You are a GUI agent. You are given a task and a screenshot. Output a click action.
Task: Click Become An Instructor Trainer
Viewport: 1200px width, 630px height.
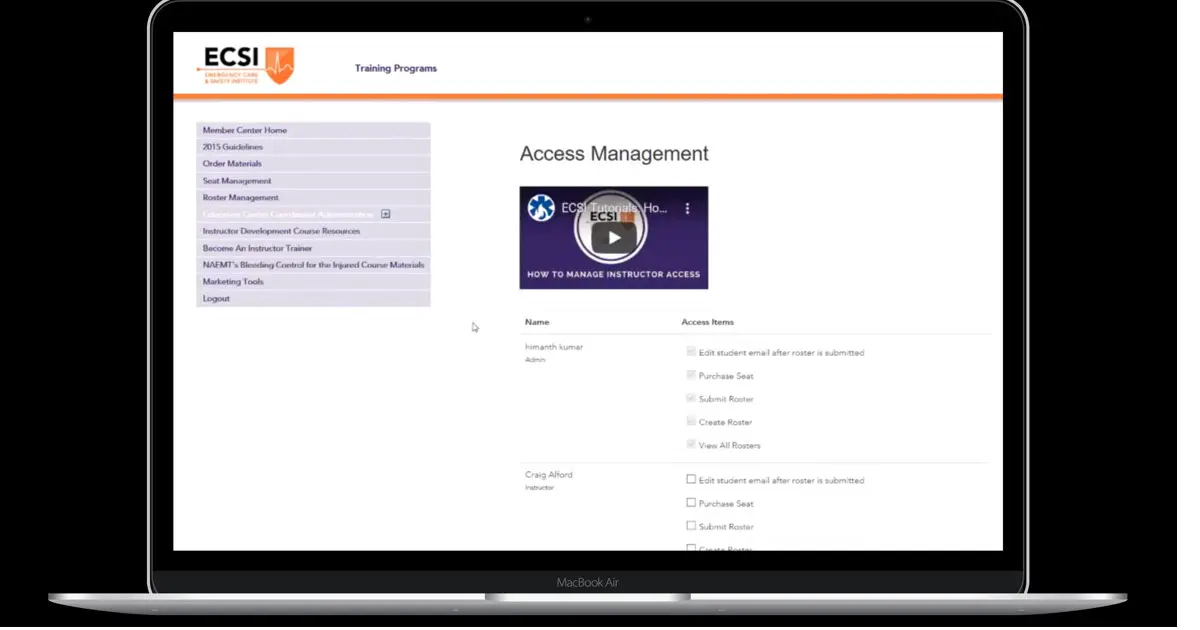(x=257, y=248)
